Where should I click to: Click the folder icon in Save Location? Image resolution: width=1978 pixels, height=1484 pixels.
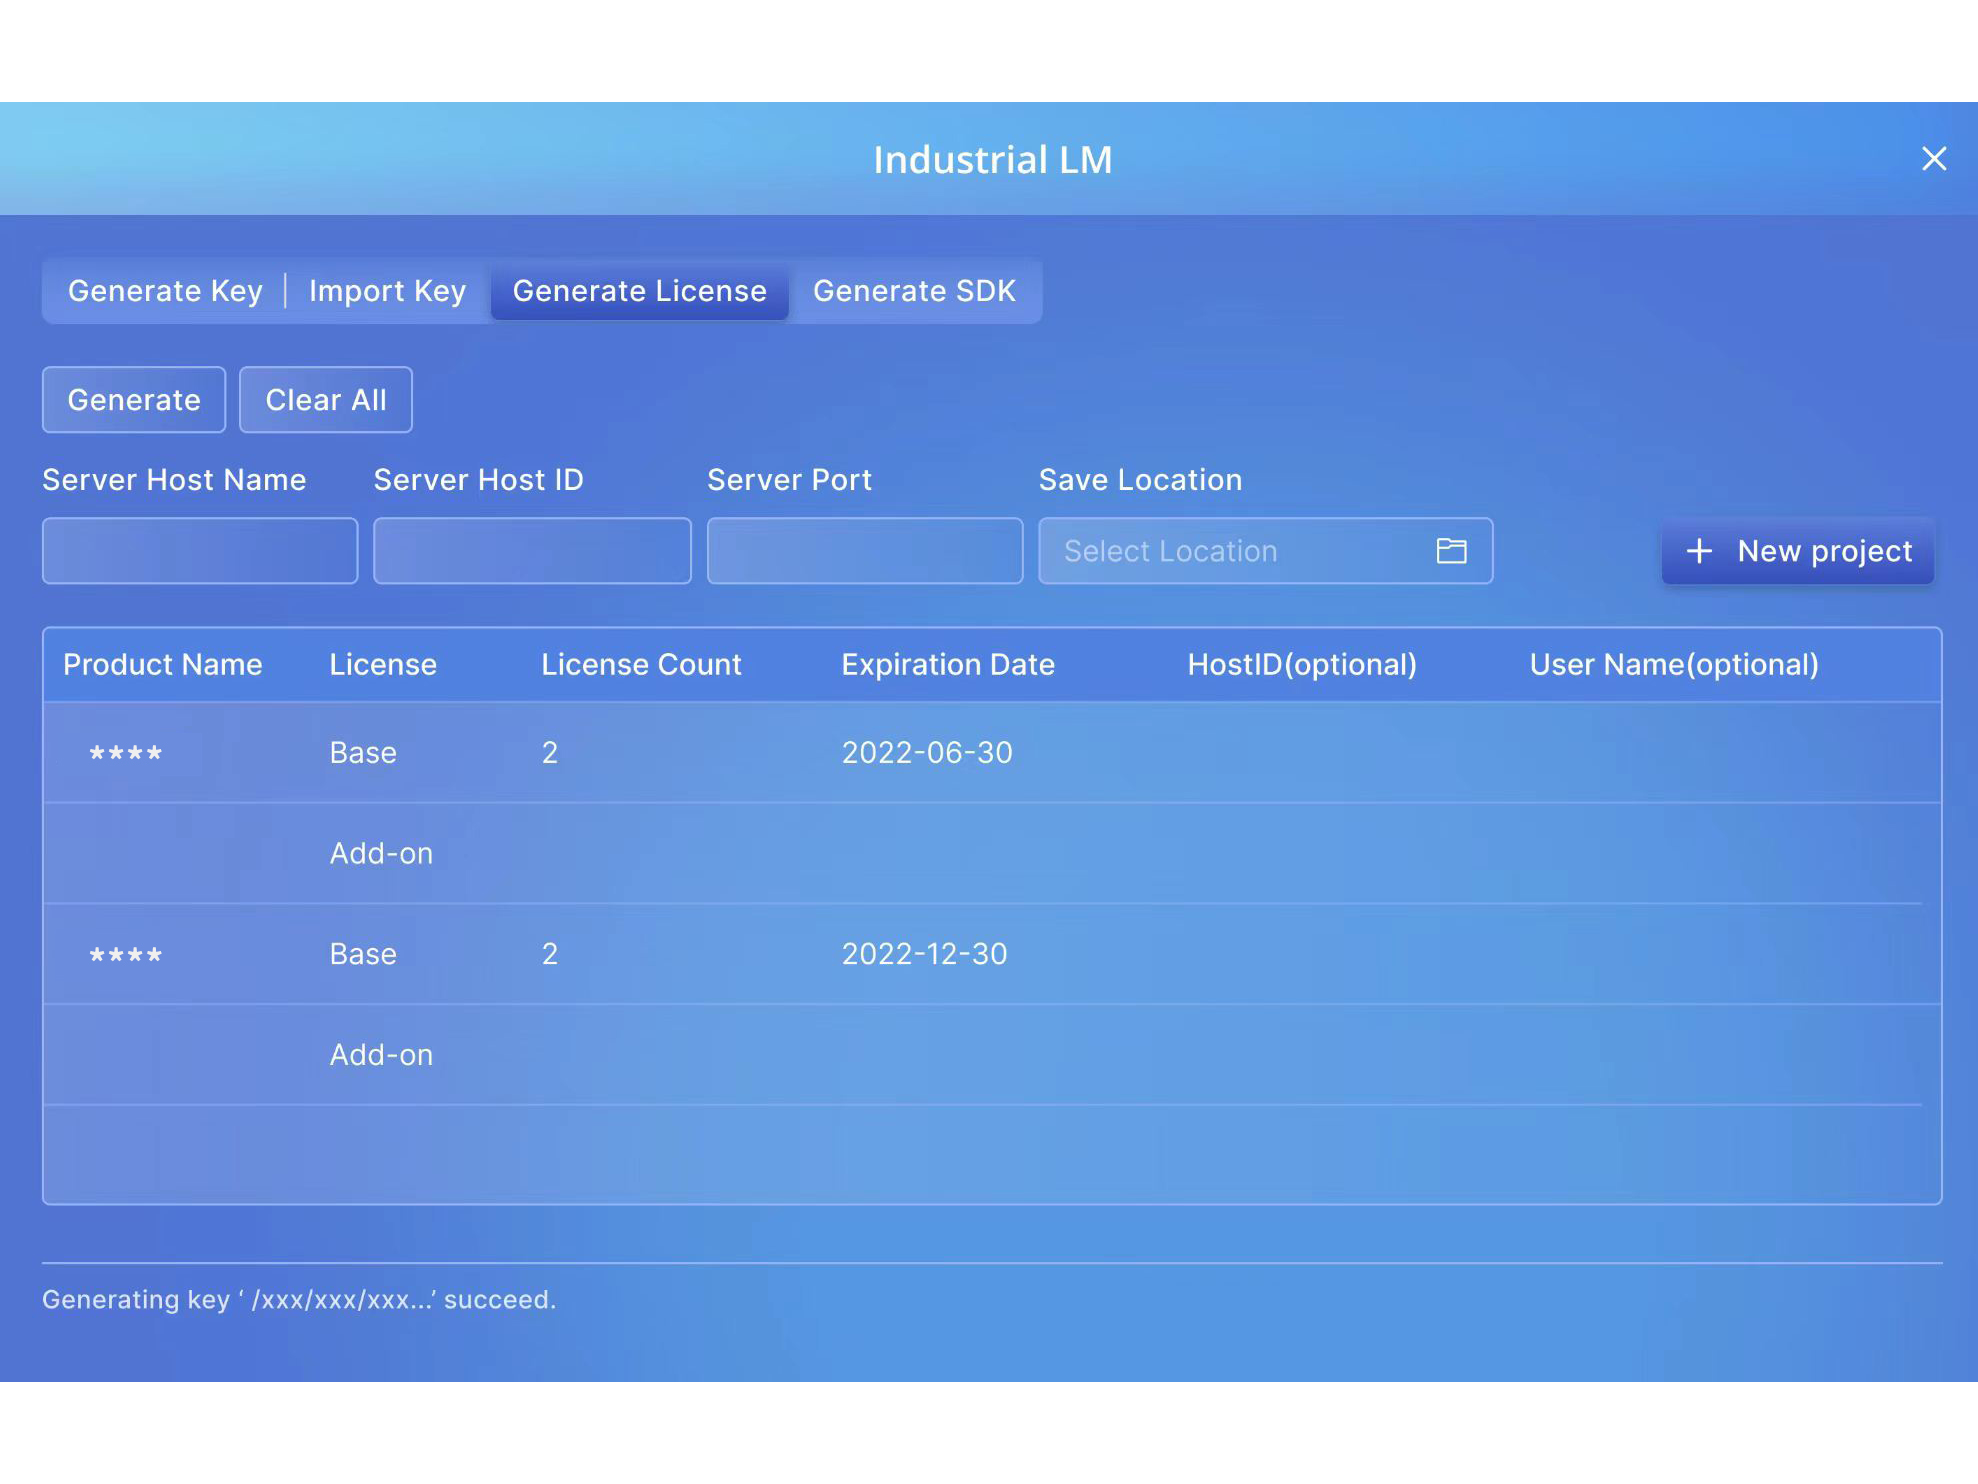click(1450, 551)
